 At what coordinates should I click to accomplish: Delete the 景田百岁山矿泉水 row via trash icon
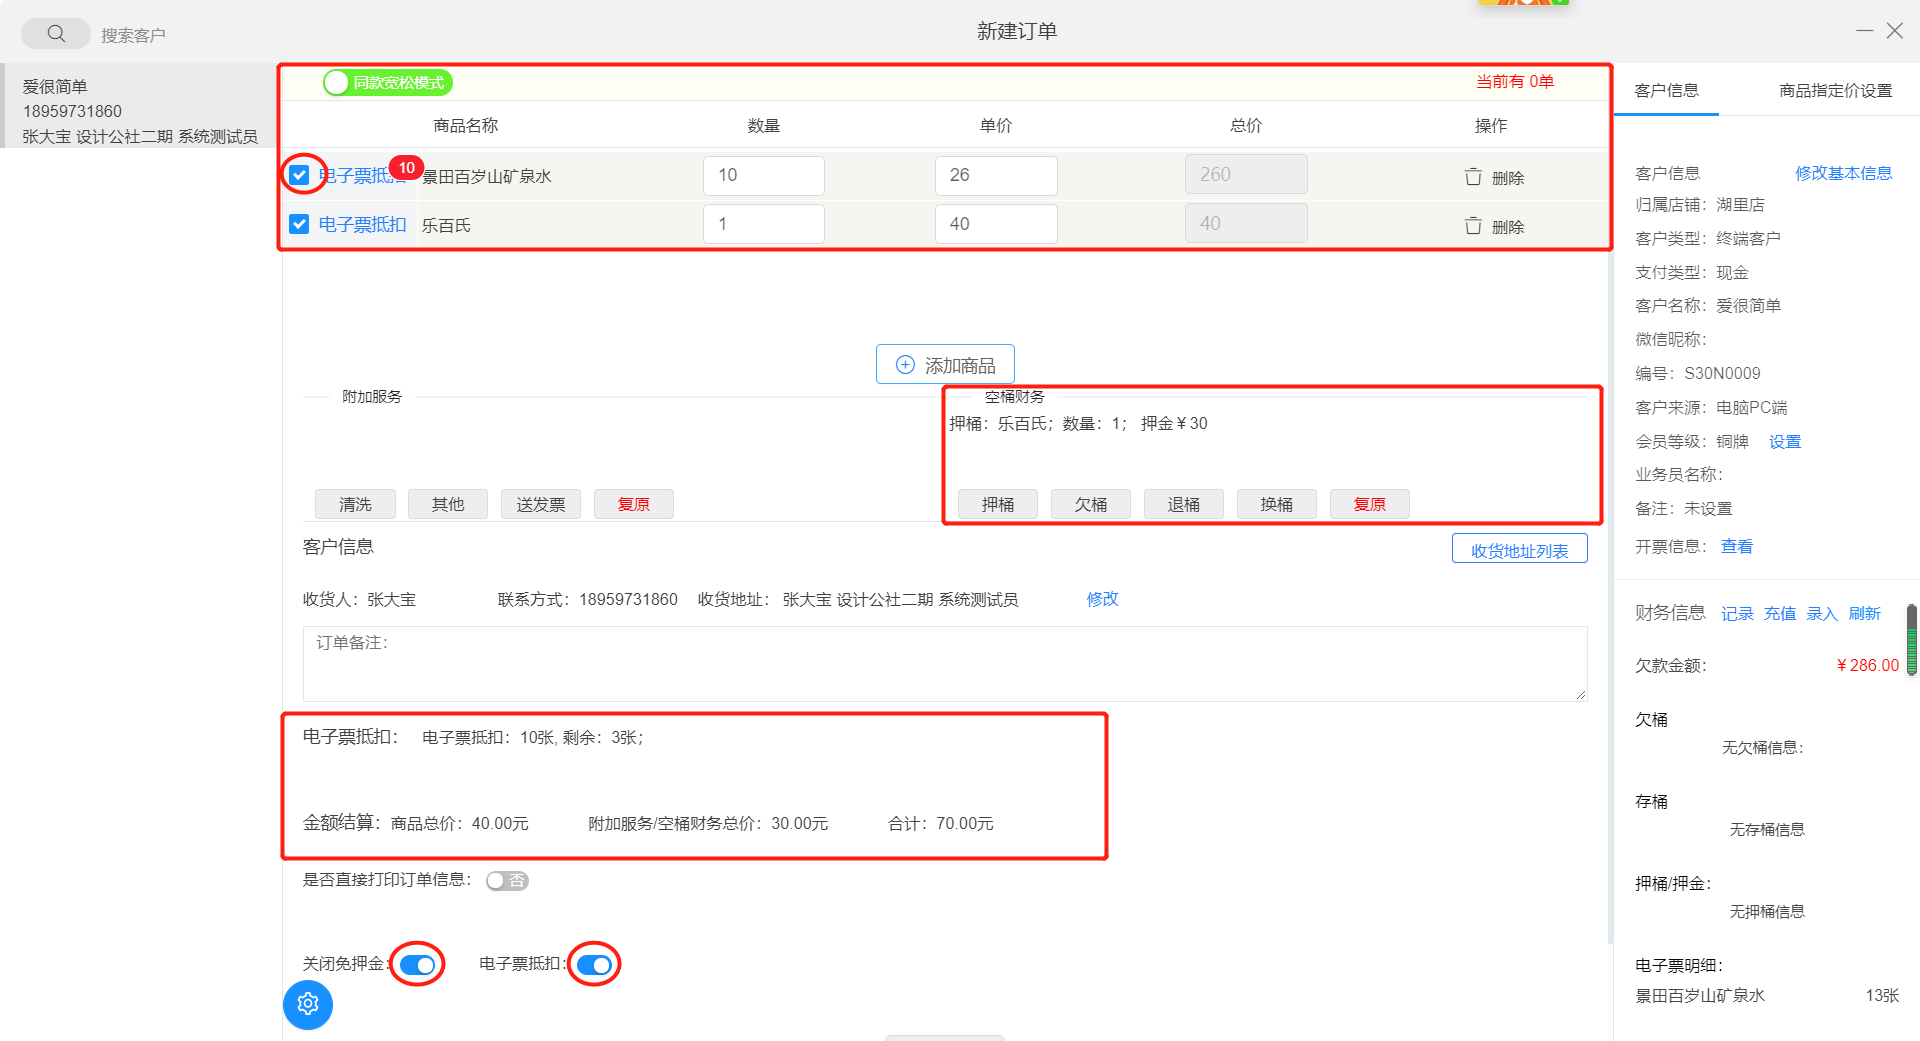pos(1473,177)
